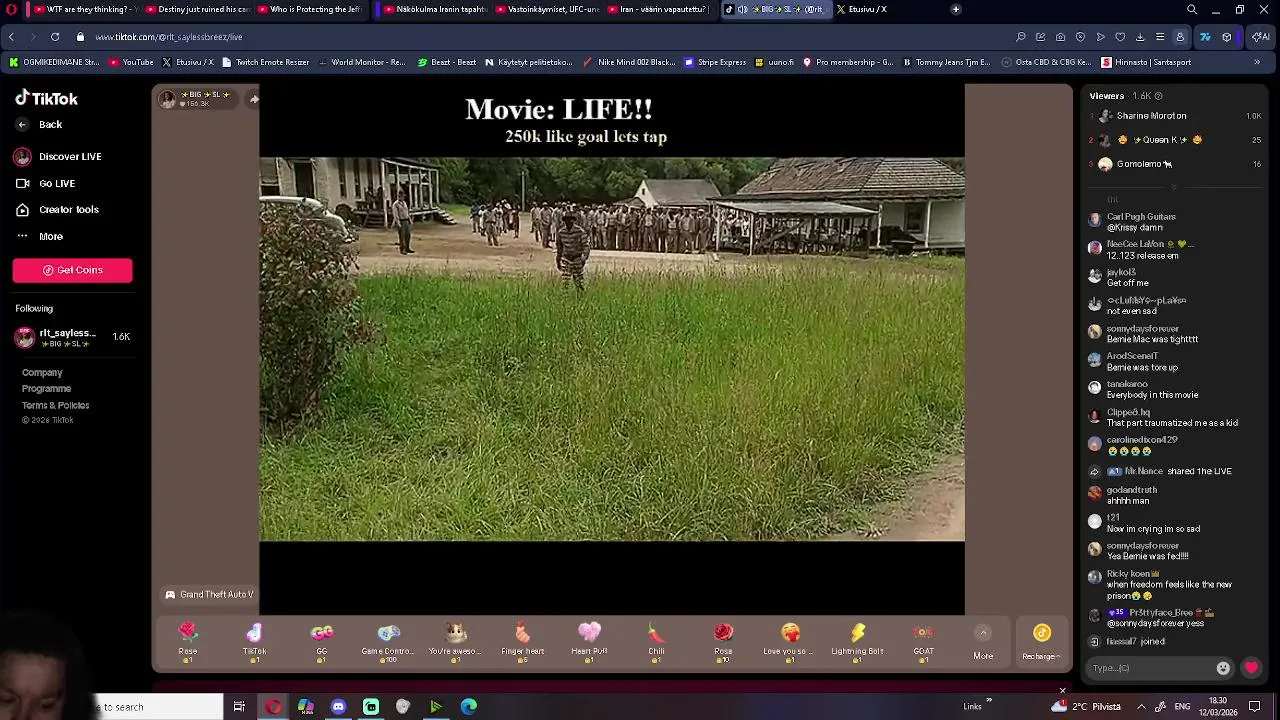The width and height of the screenshot is (1280, 720).
Task: Send the Game Controller gift
Action: (388, 641)
